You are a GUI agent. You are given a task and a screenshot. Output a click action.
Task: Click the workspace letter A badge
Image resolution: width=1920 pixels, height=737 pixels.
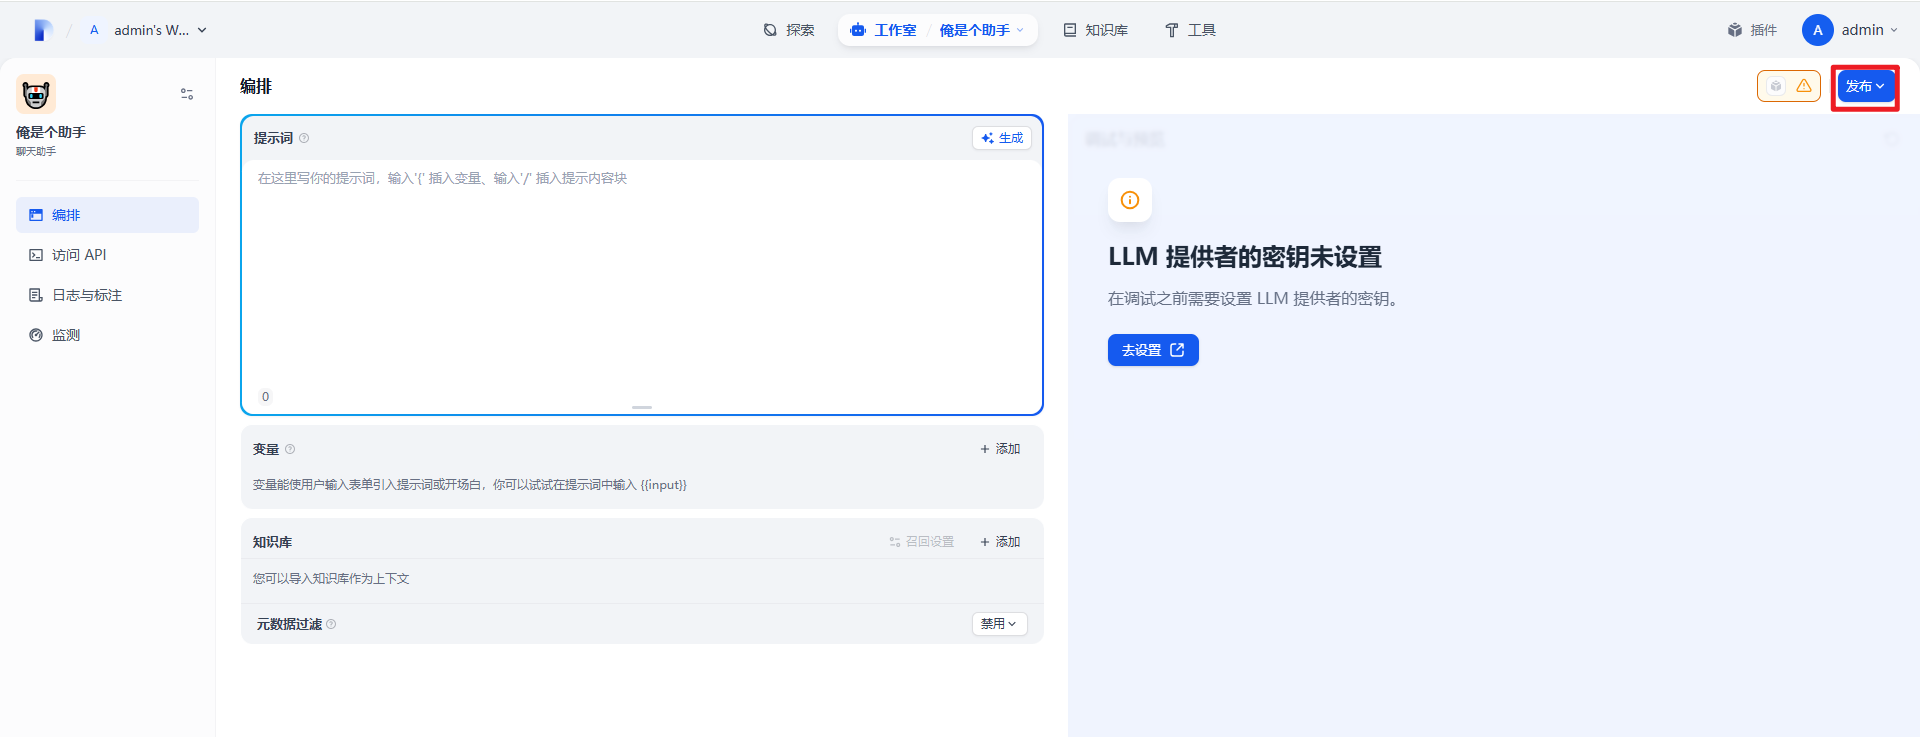(x=94, y=30)
